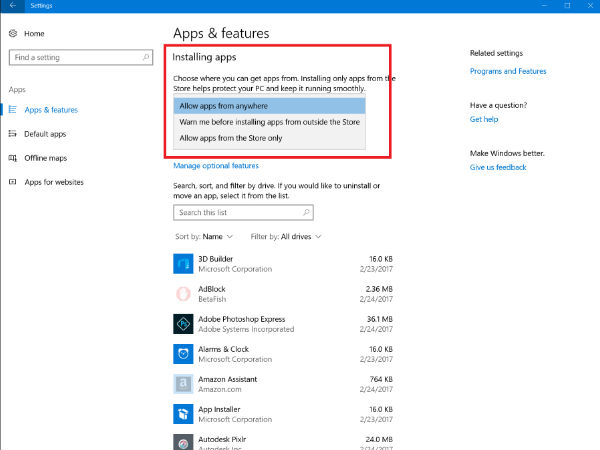The width and height of the screenshot is (600, 450).
Task: Open Offline maps settings page
Action: click(x=44, y=158)
